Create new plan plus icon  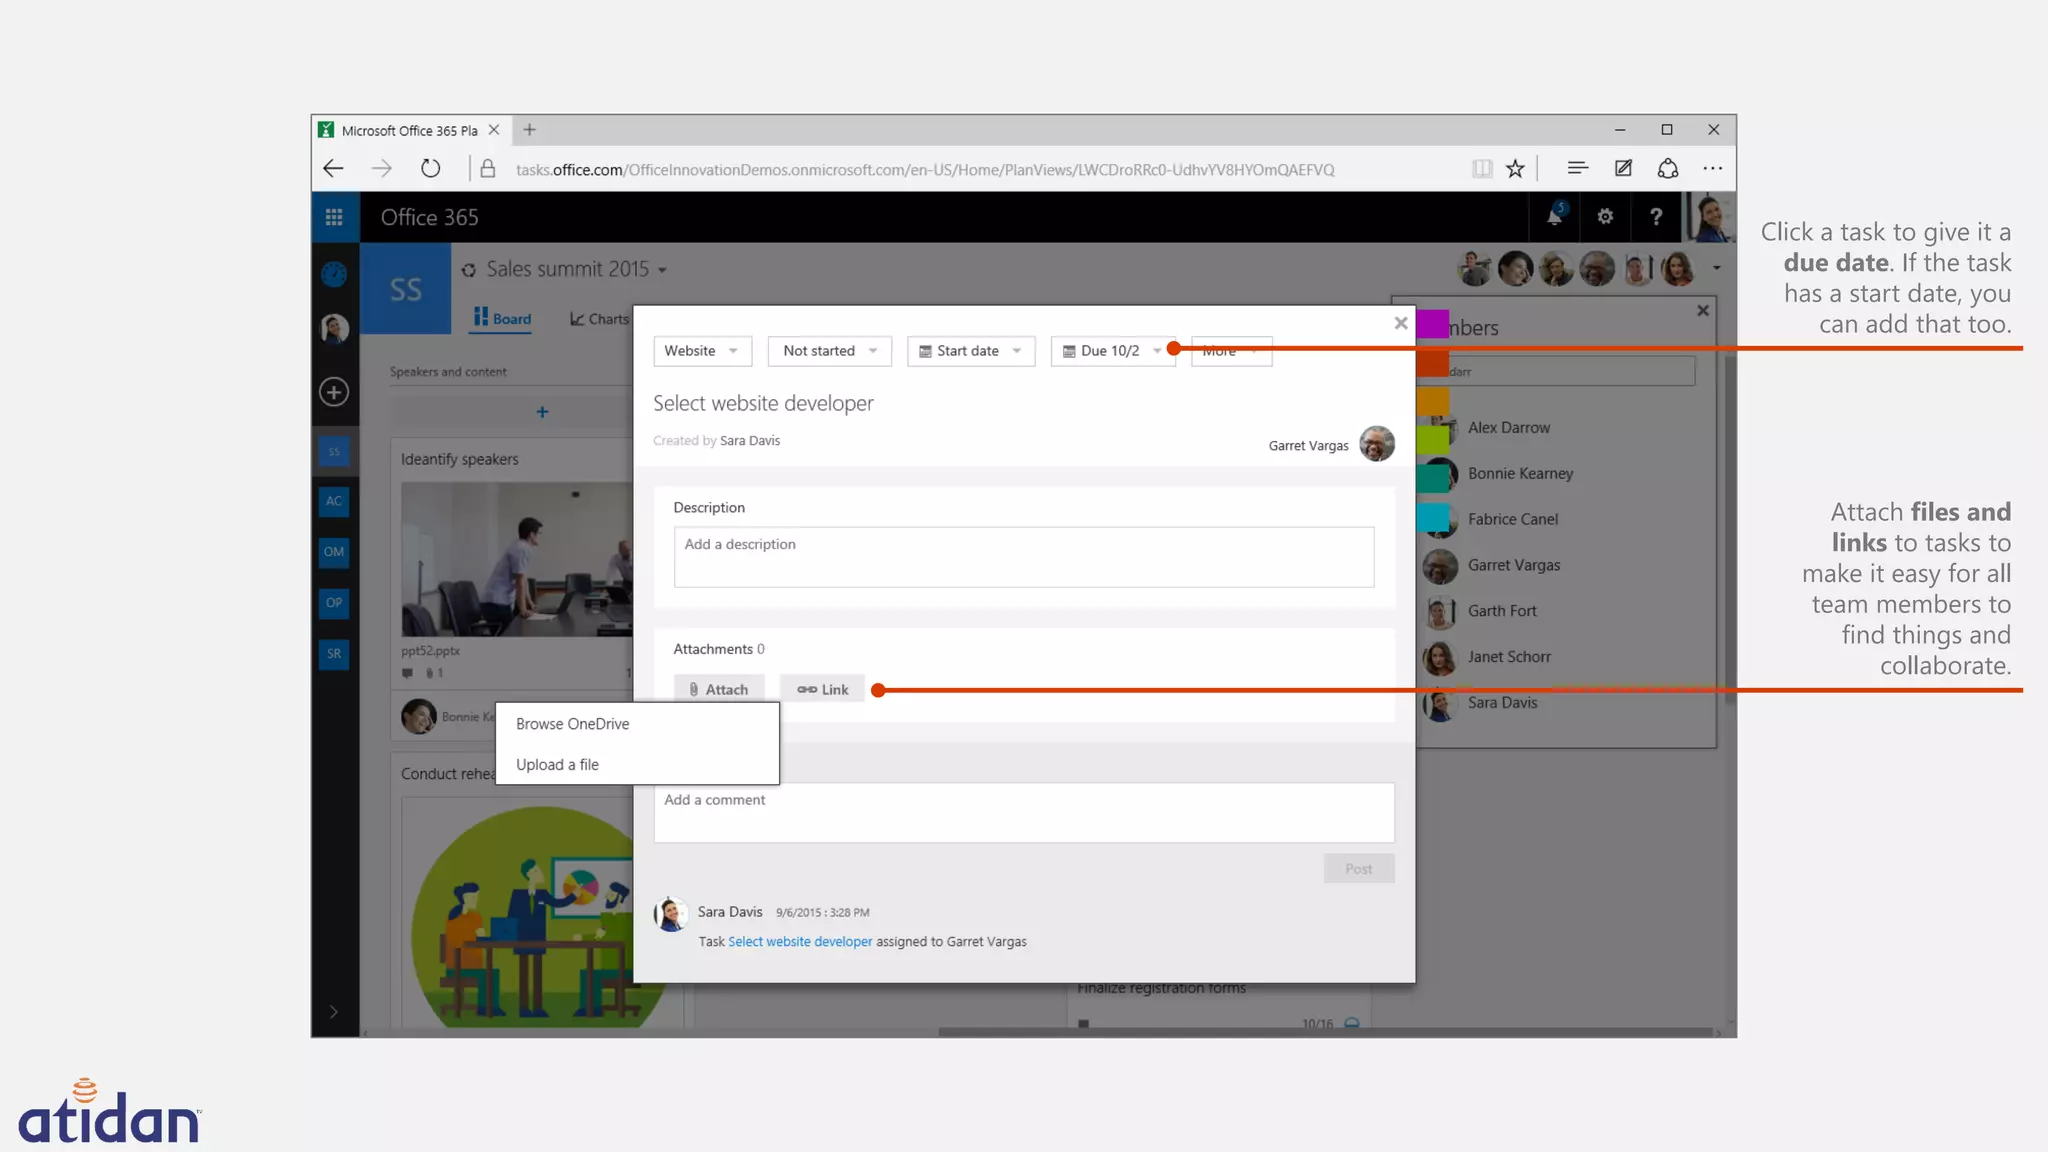coord(334,392)
